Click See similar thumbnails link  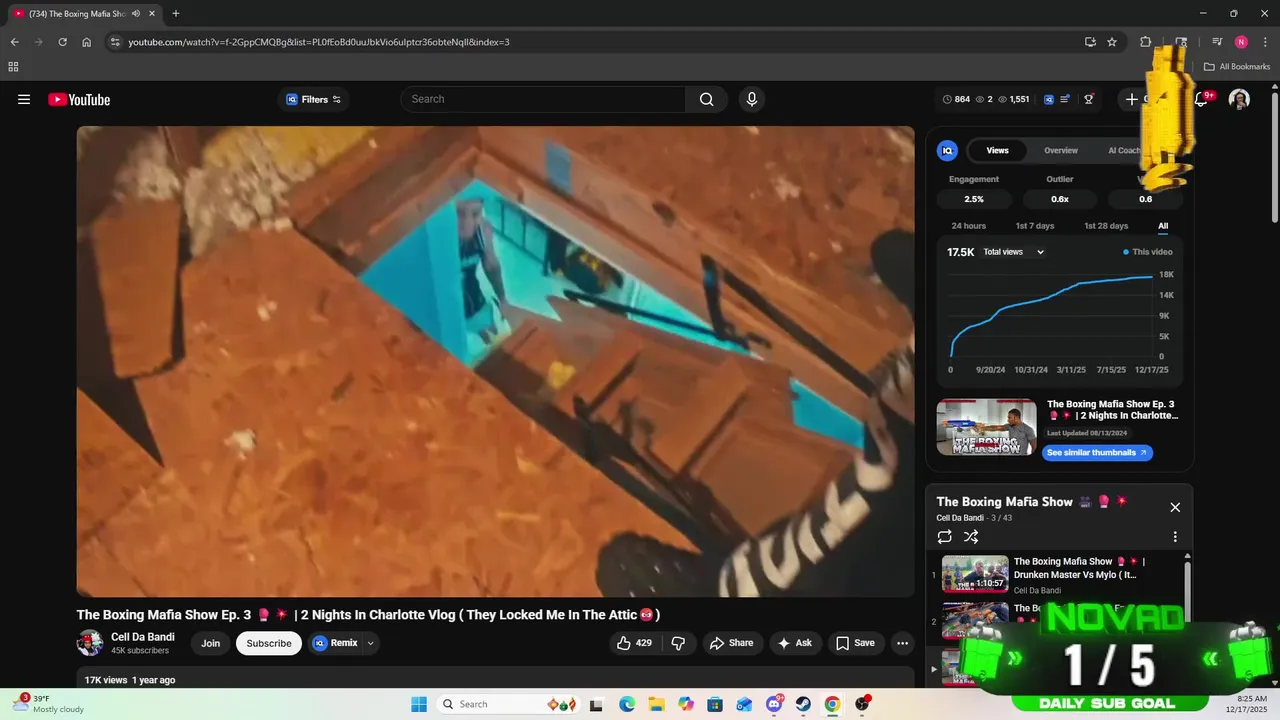coord(1097,453)
